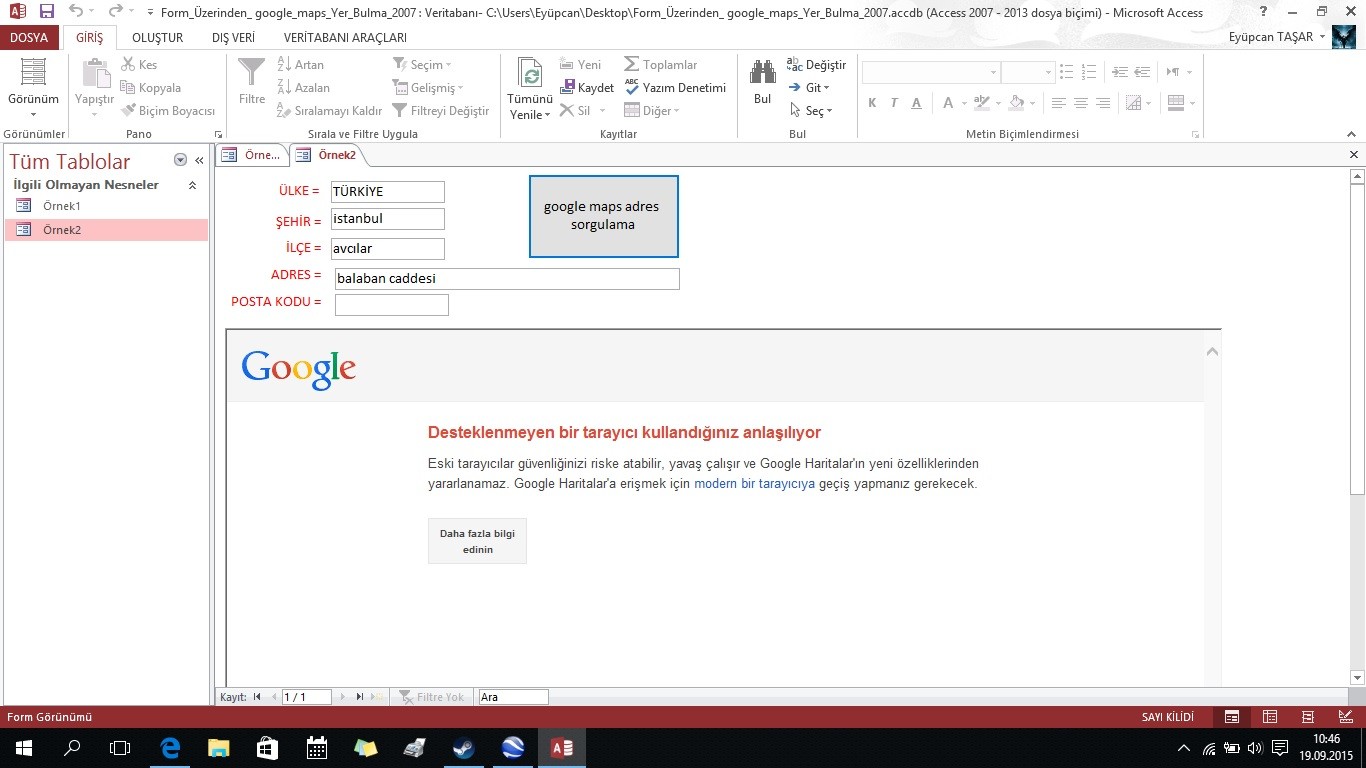The width and height of the screenshot is (1366, 768).
Task: Select Örnek2 in navigation pane
Action: coord(106,230)
